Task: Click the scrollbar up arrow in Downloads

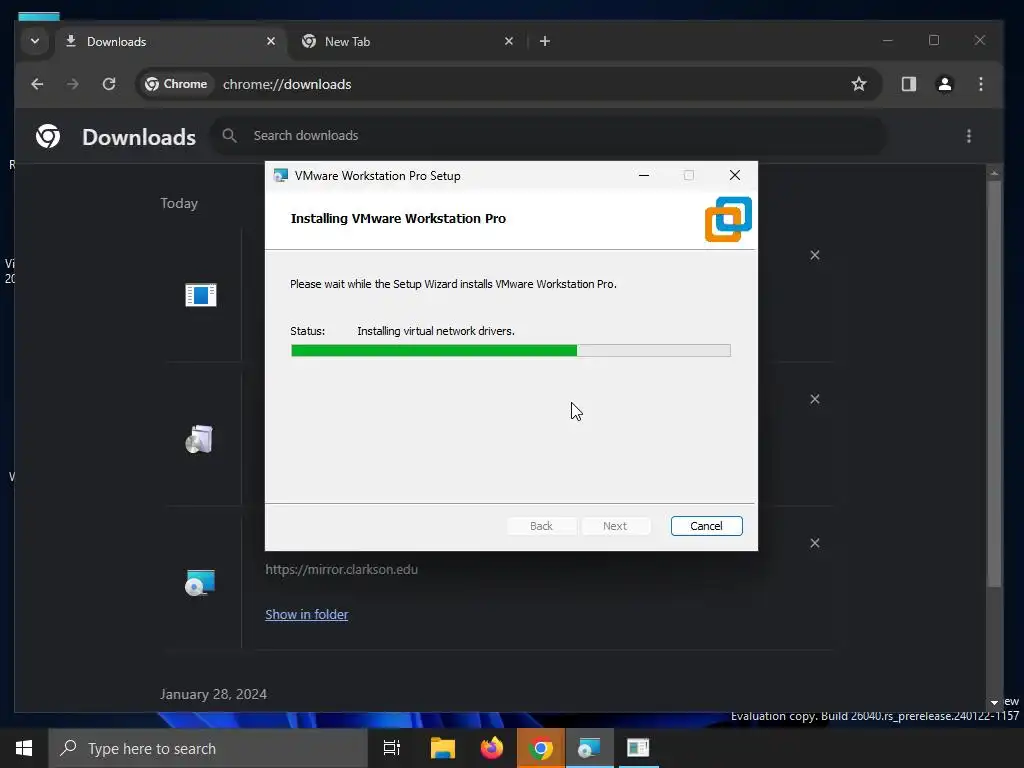Action: coord(994,173)
